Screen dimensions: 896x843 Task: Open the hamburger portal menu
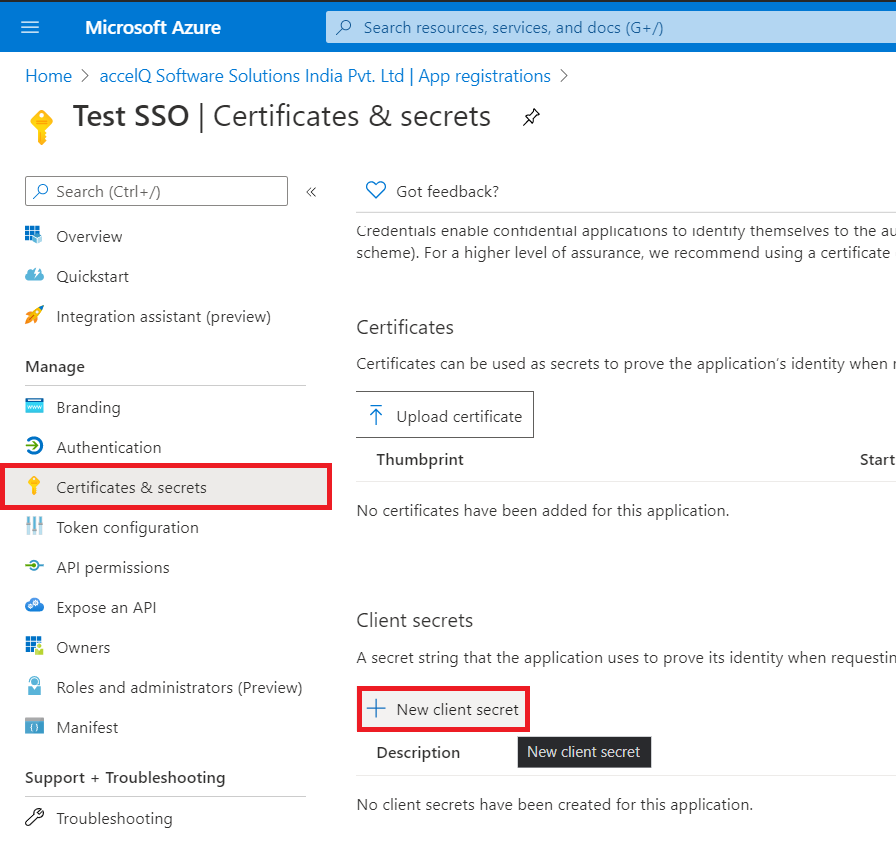[x=30, y=27]
